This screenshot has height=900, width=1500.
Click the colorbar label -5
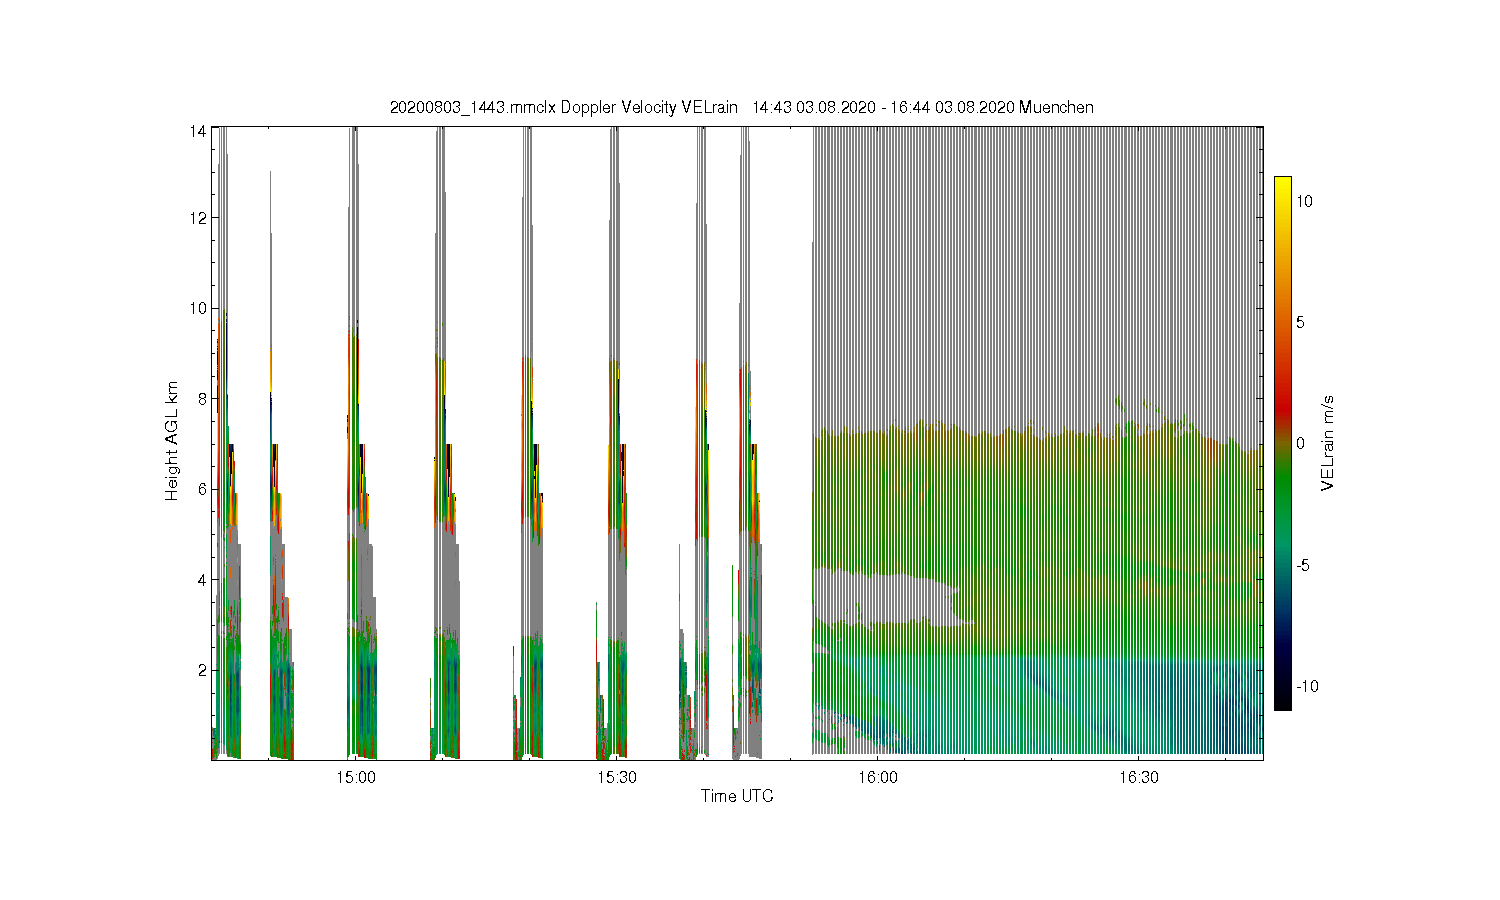(x=1304, y=565)
